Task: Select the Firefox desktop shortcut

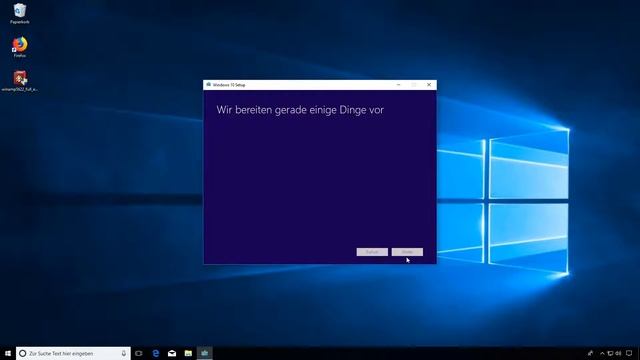Action: point(20,47)
